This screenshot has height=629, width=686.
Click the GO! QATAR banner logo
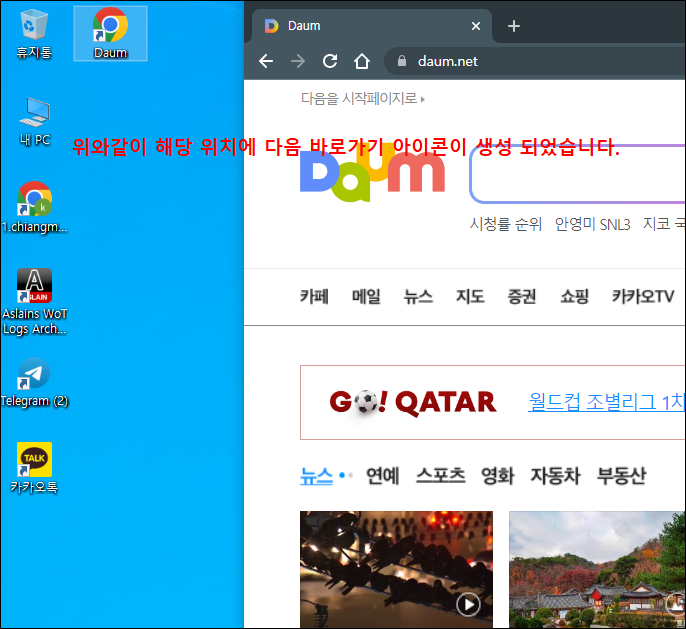pyautogui.click(x=413, y=402)
